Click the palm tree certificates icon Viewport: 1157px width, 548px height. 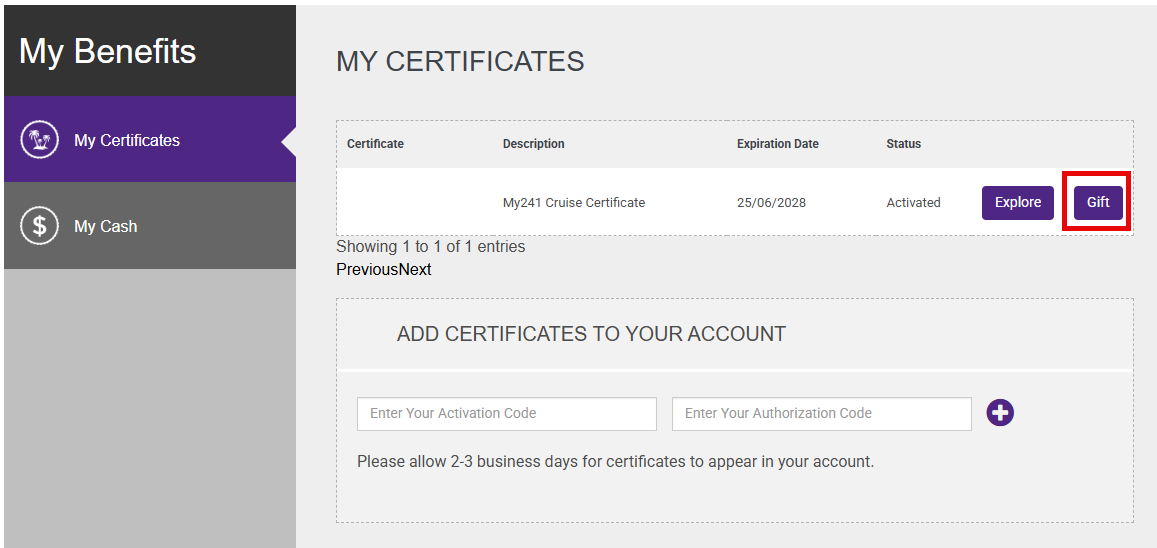click(40, 140)
